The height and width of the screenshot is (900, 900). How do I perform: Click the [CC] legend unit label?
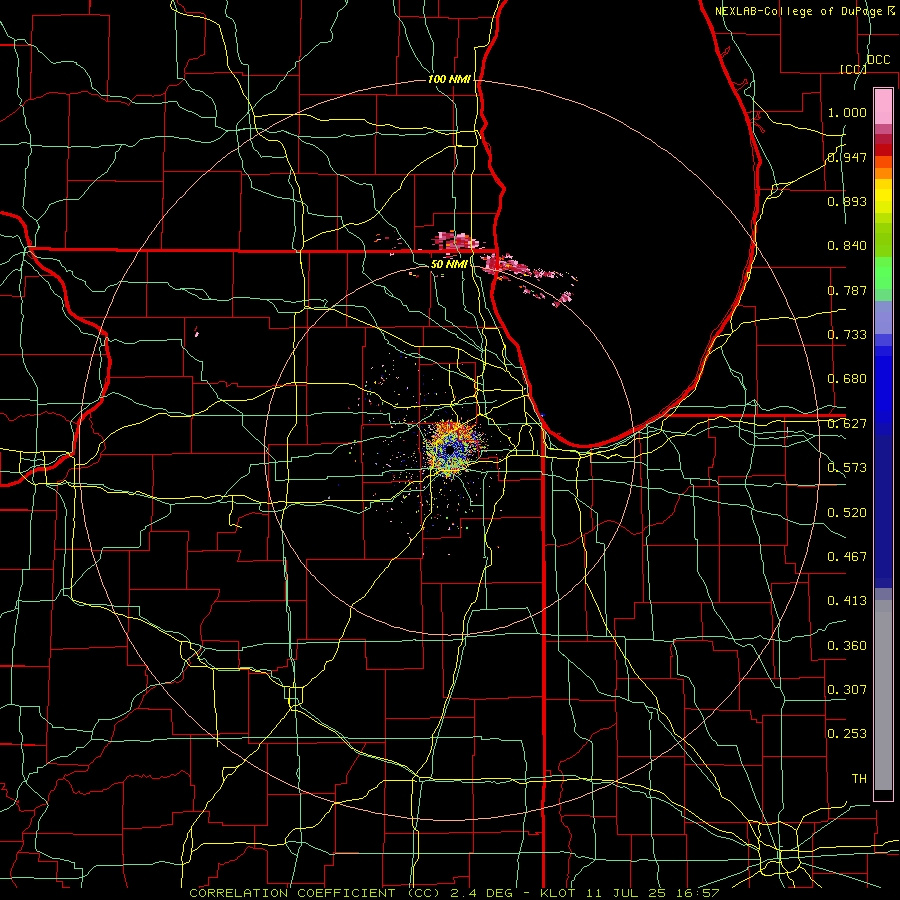pos(853,69)
